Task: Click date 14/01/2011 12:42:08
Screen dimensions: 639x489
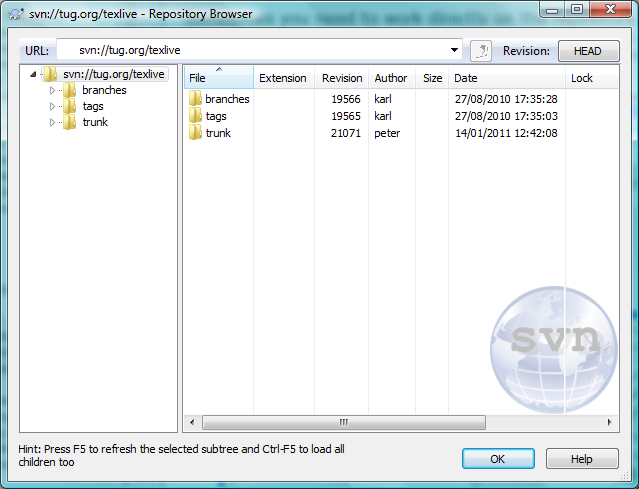Action: tap(506, 133)
